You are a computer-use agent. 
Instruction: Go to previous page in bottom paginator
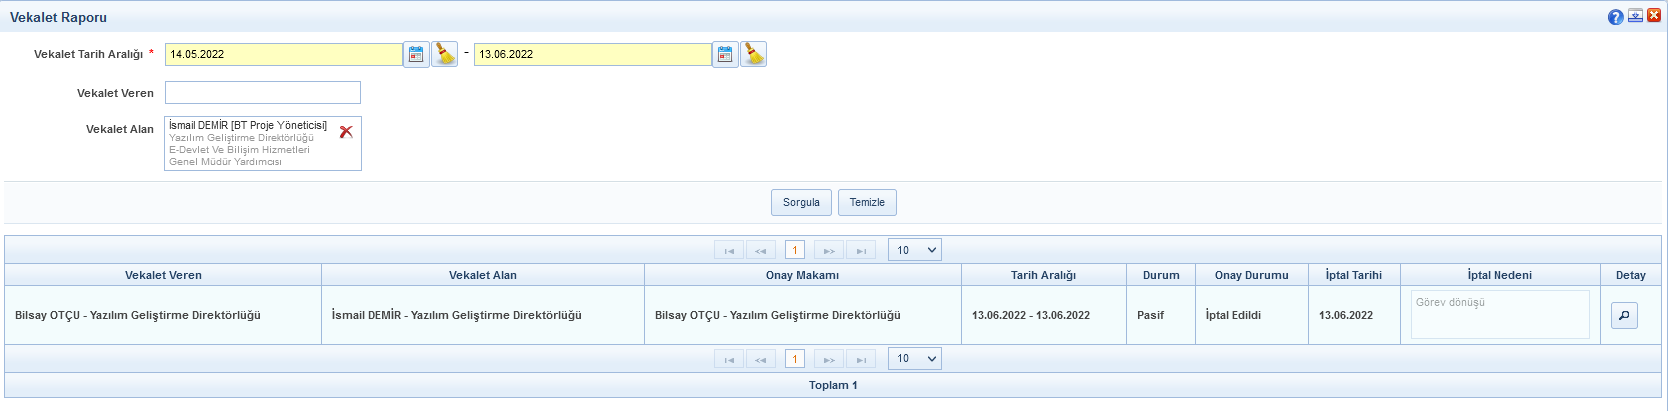coord(761,358)
